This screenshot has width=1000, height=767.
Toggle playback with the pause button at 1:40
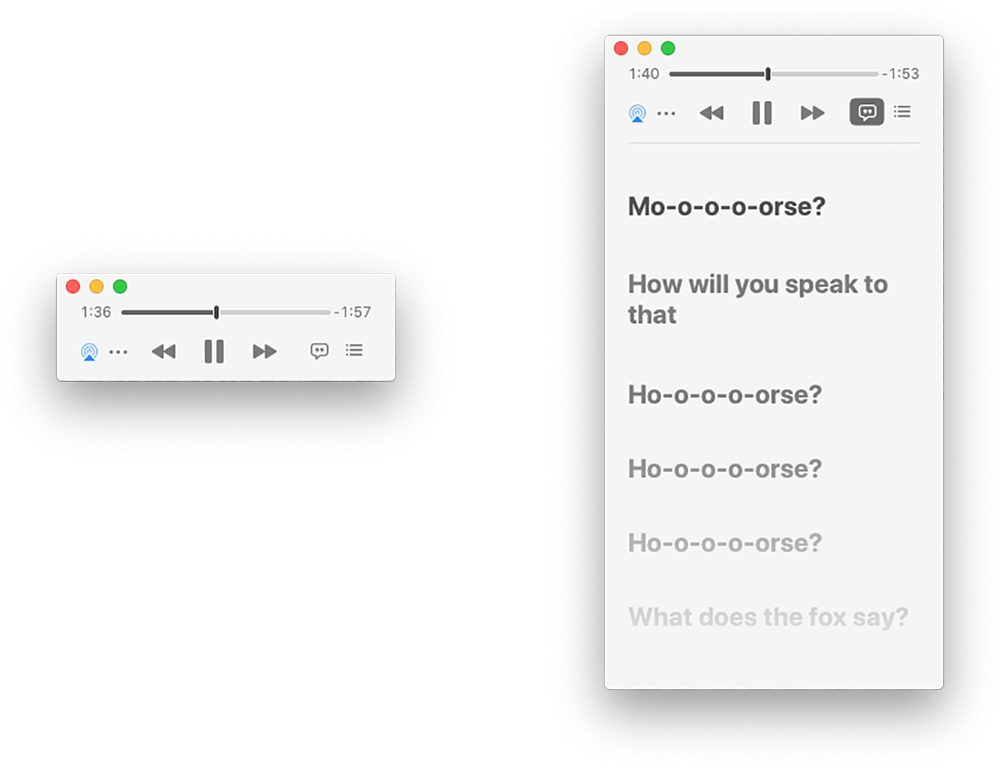[761, 113]
